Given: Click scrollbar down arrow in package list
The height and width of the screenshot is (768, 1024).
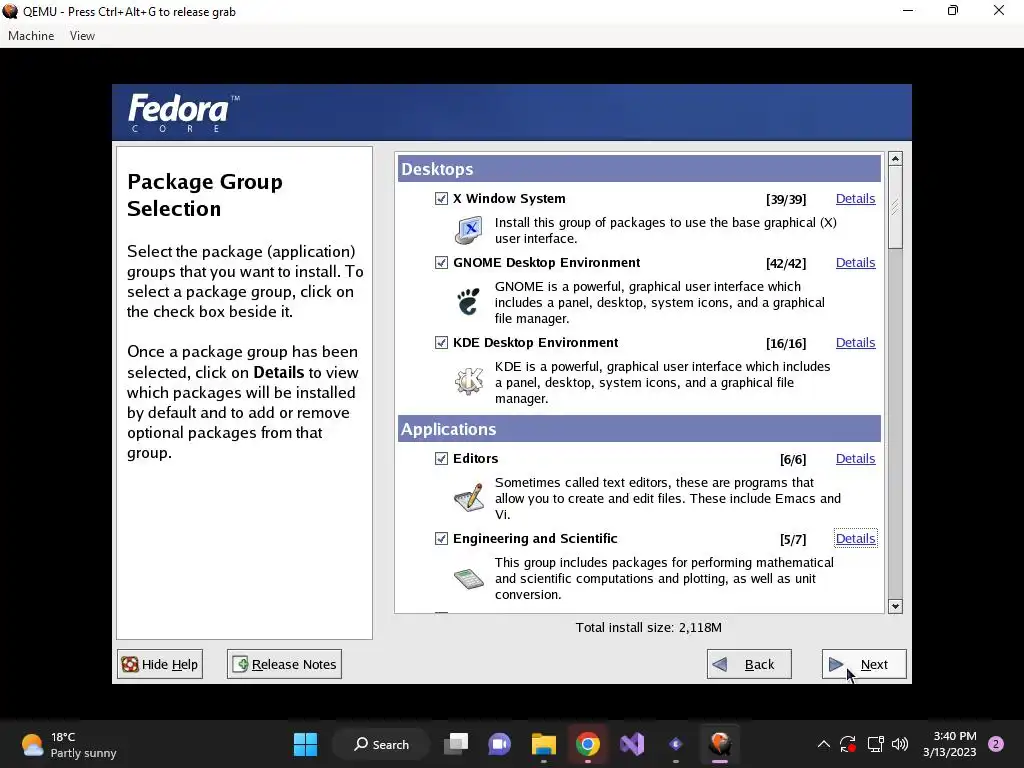Looking at the screenshot, I should [x=895, y=606].
